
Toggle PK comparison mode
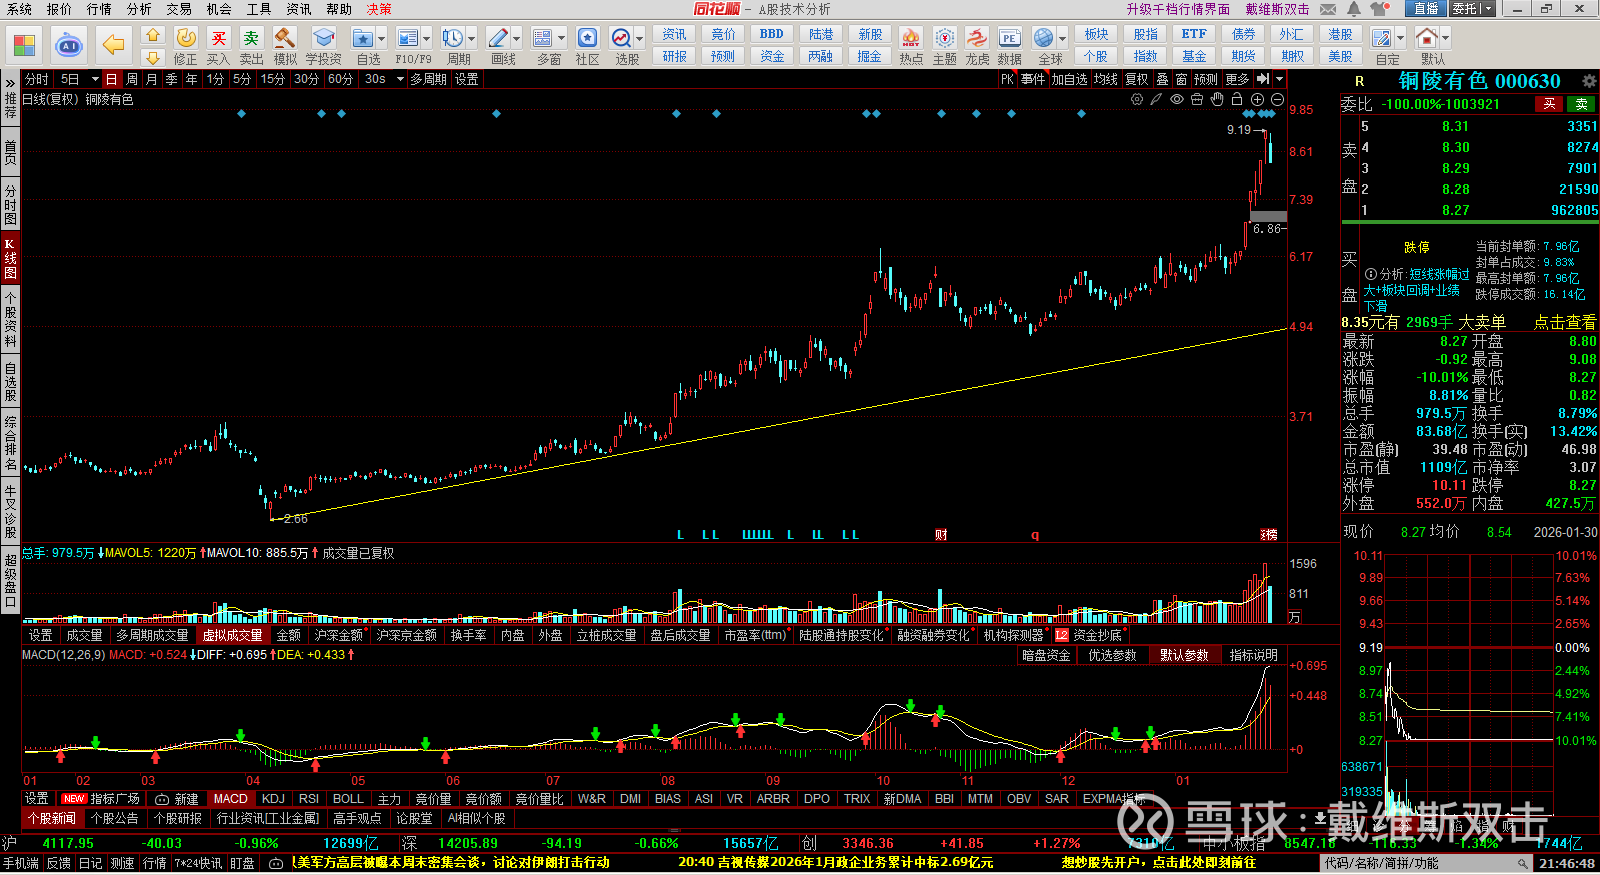1007,79
